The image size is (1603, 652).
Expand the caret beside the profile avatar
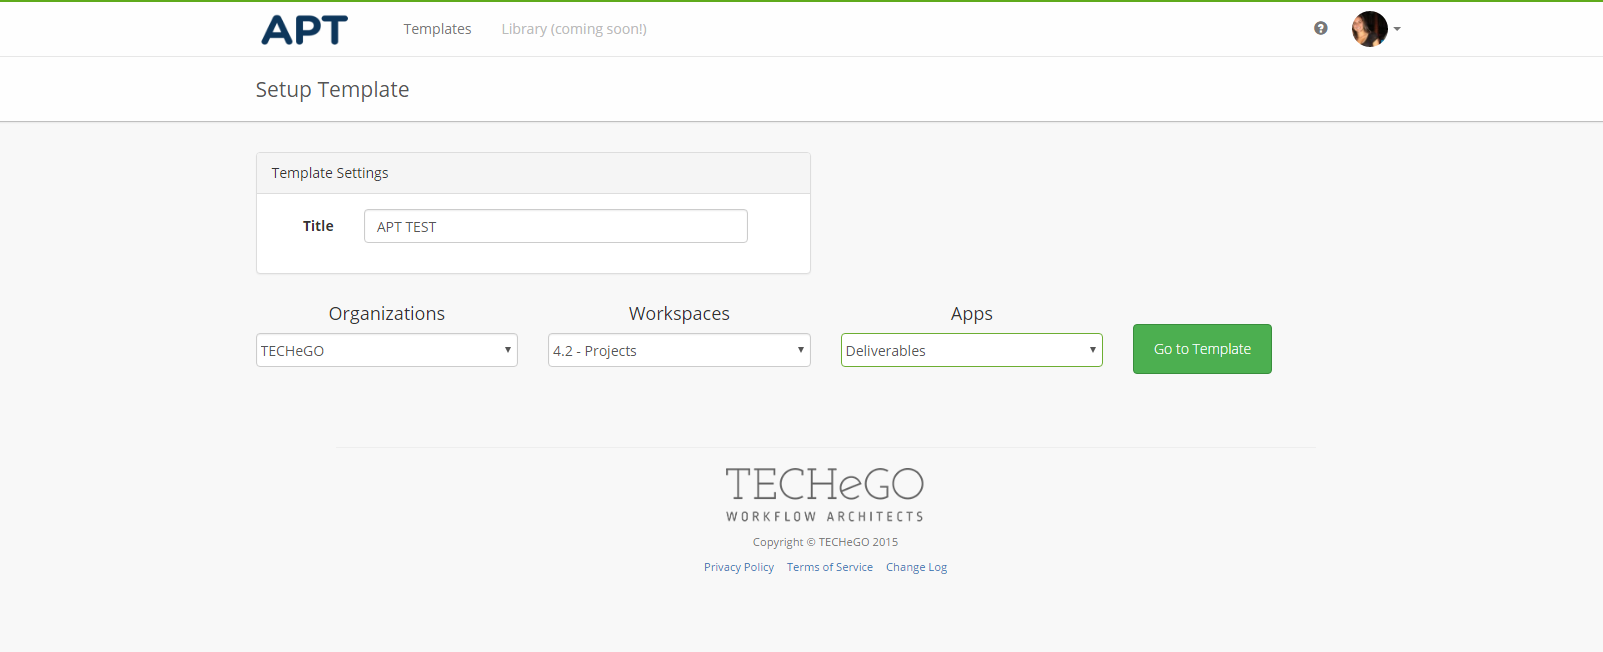[1397, 29]
